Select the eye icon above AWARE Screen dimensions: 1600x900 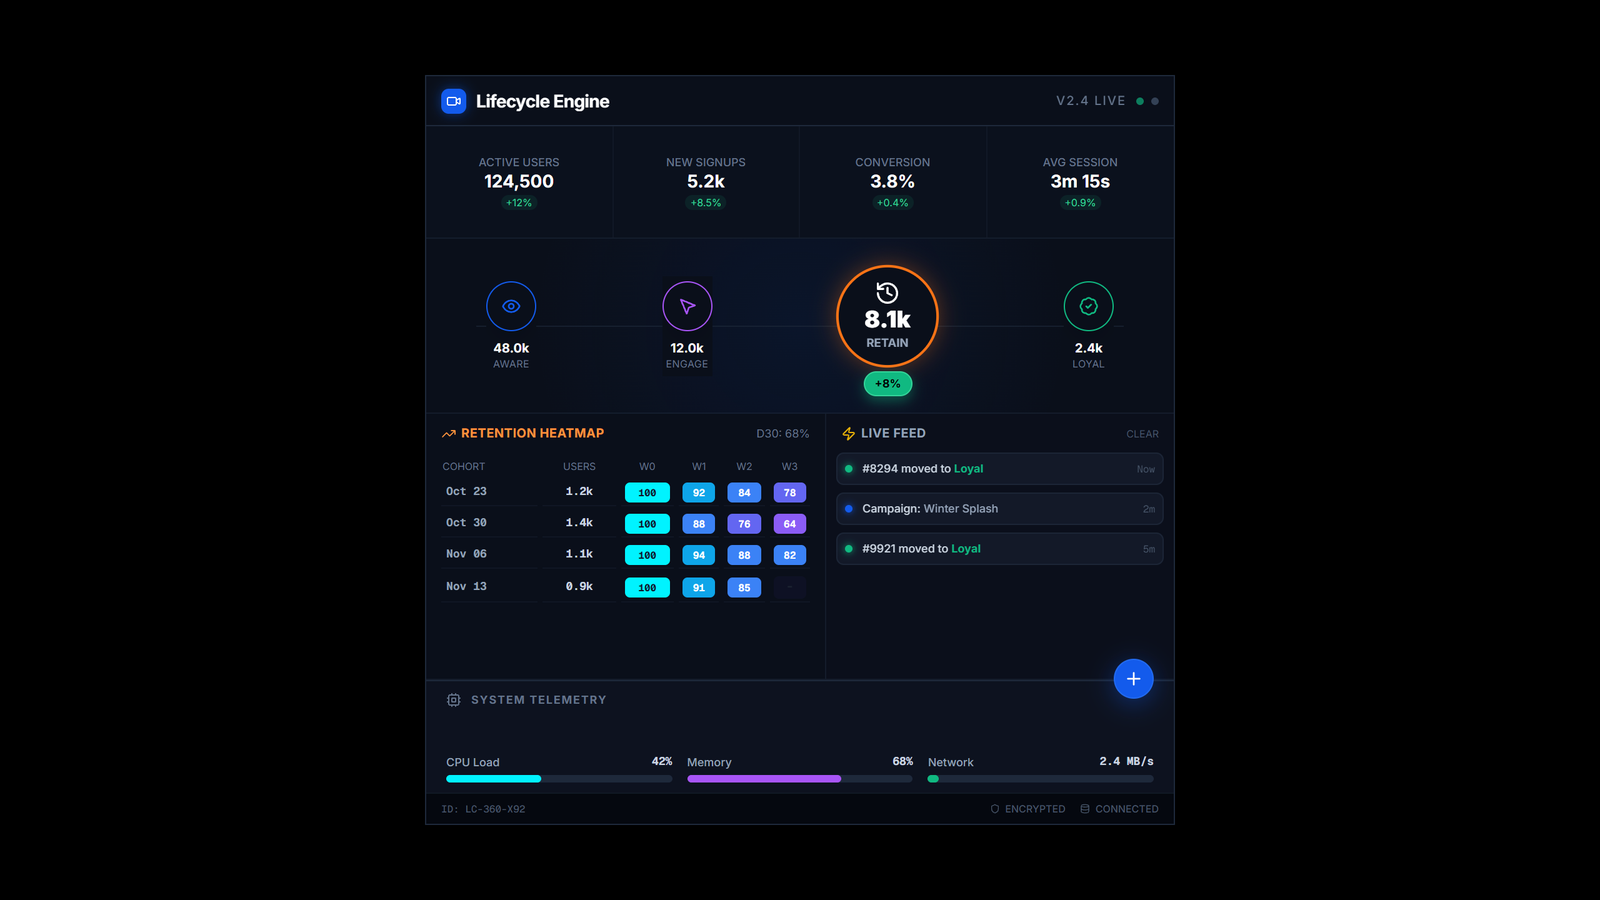tap(511, 306)
